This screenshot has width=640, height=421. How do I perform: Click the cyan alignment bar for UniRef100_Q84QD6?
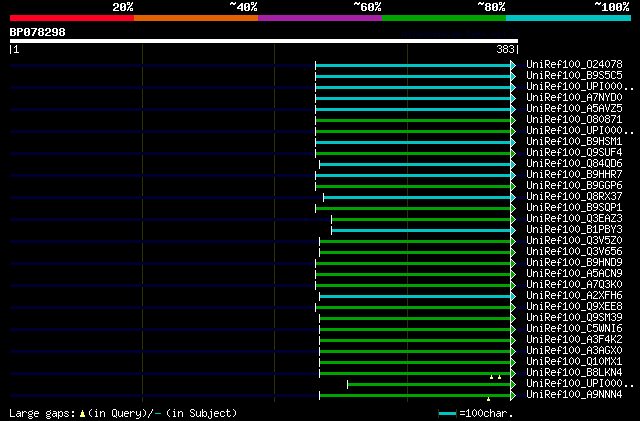click(415, 165)
